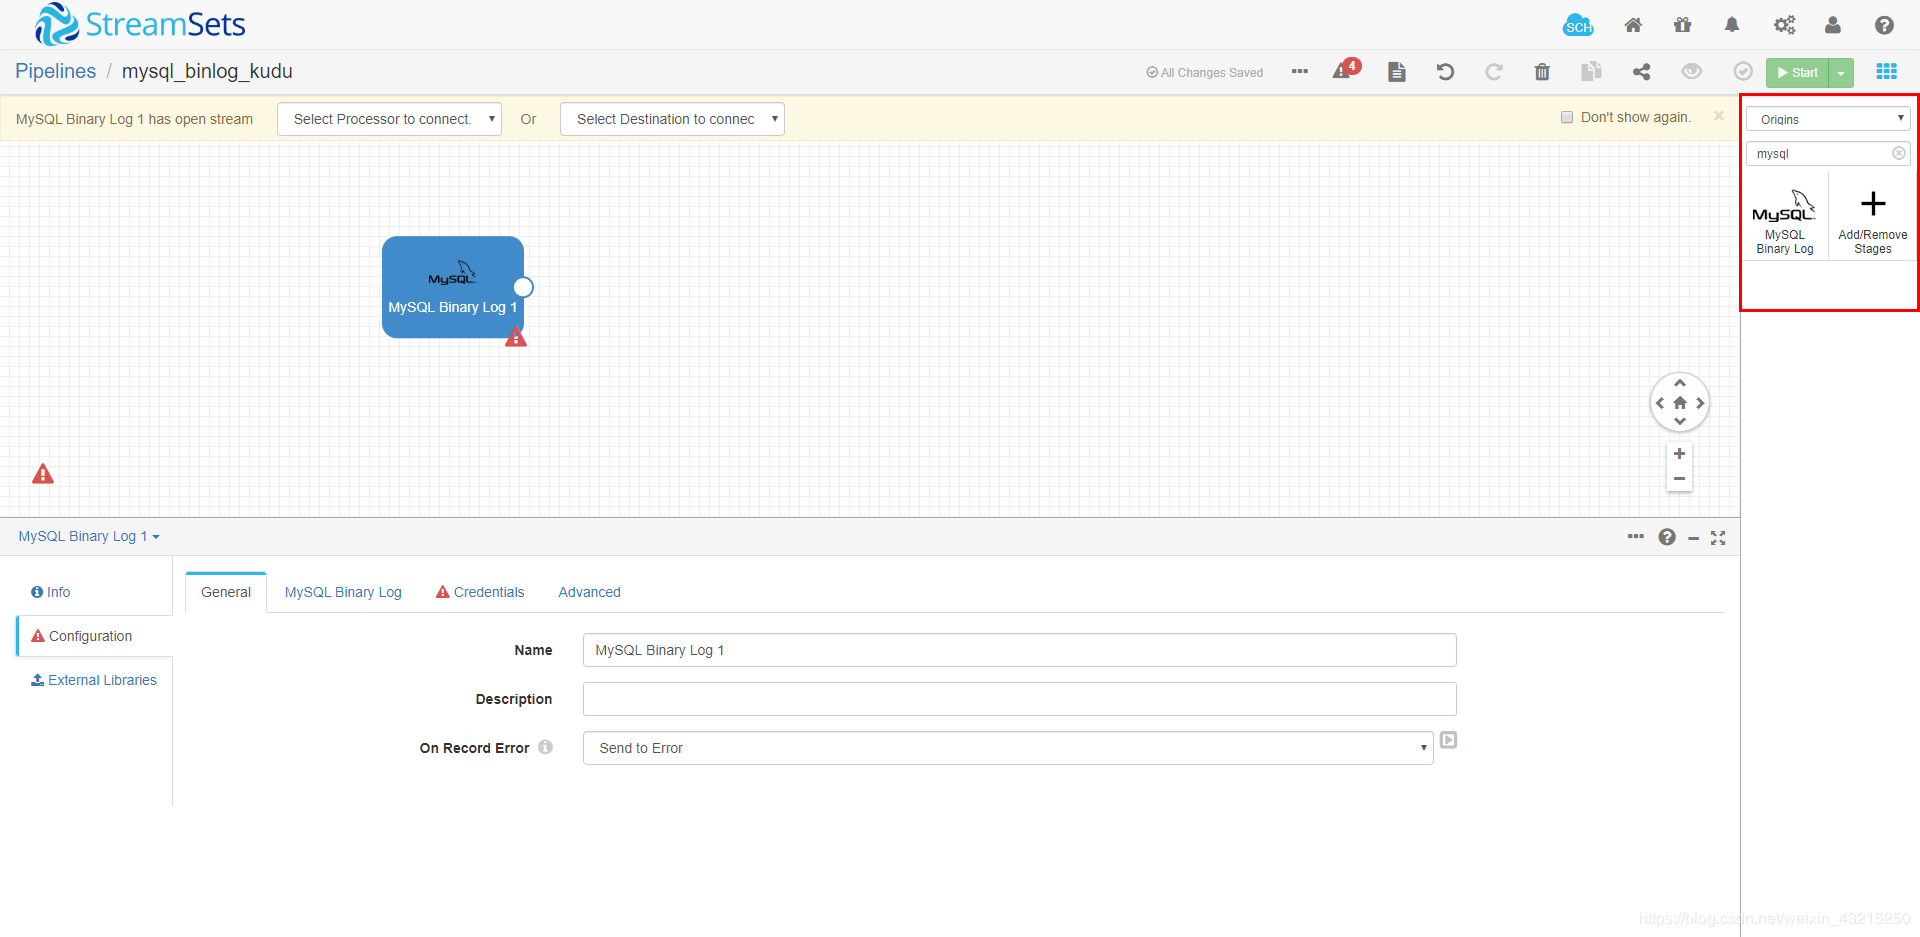This screenshot has width=1920, height=937.
Task: Enable Don't show again checkbox
Action: coord(1566,116)
